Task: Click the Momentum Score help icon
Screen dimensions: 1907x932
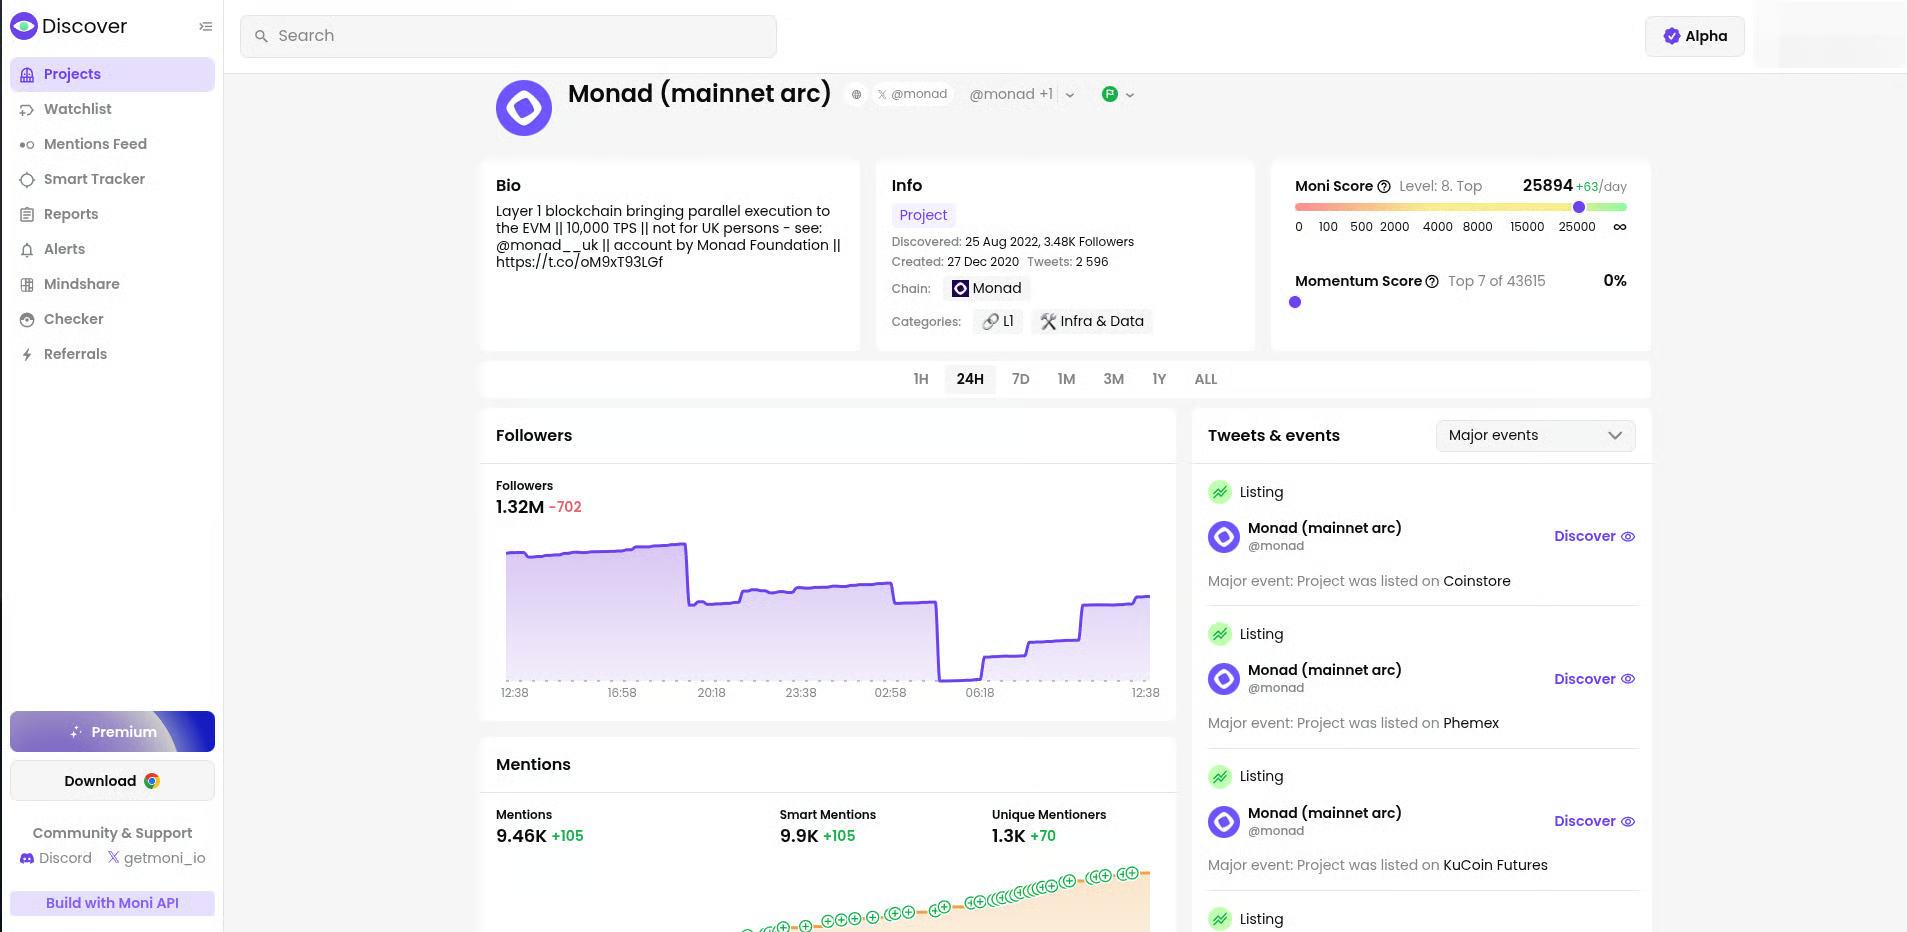Action: click(1432, 282)
